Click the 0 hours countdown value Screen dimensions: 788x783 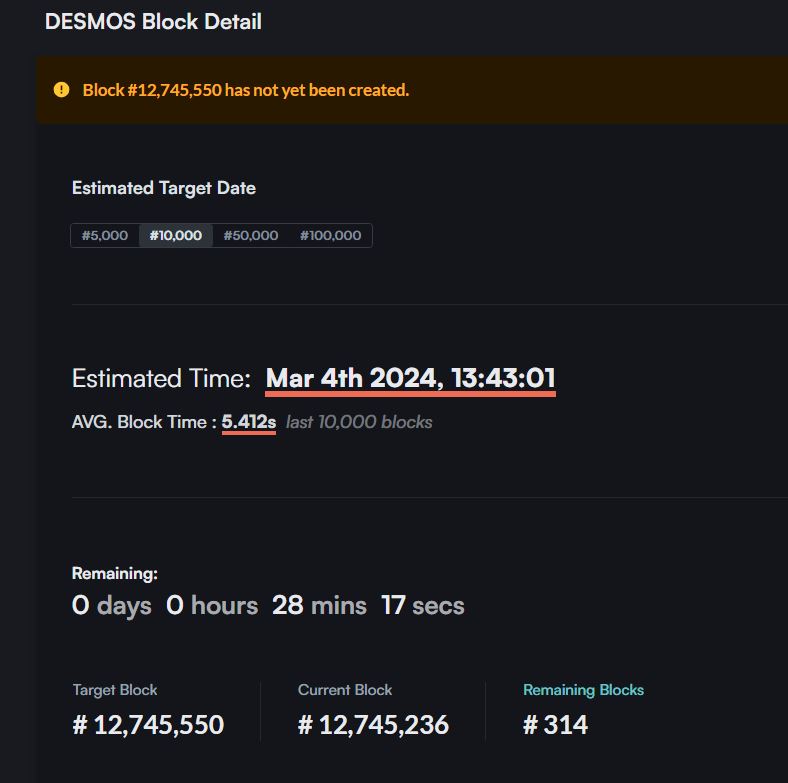[212, 605]
